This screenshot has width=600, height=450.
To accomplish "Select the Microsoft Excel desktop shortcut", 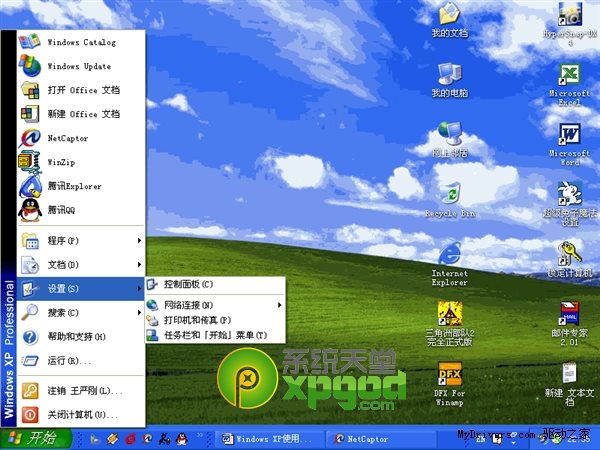I will pos(569,75).
